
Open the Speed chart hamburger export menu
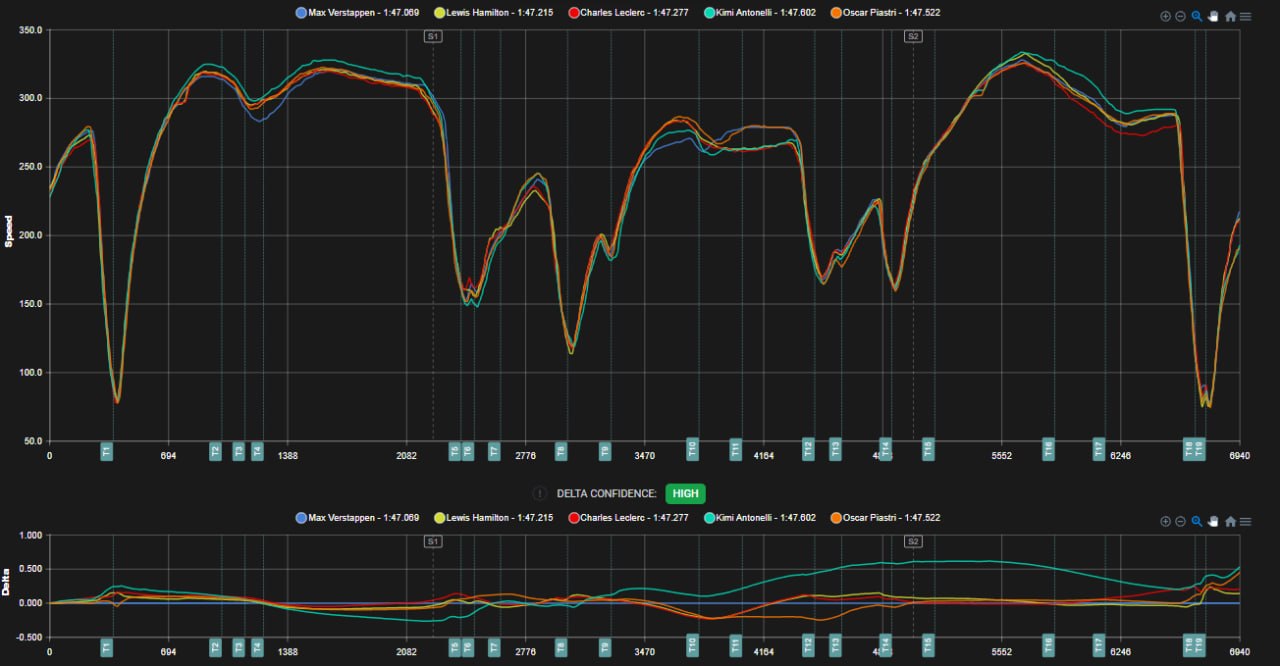(1245, 16)
